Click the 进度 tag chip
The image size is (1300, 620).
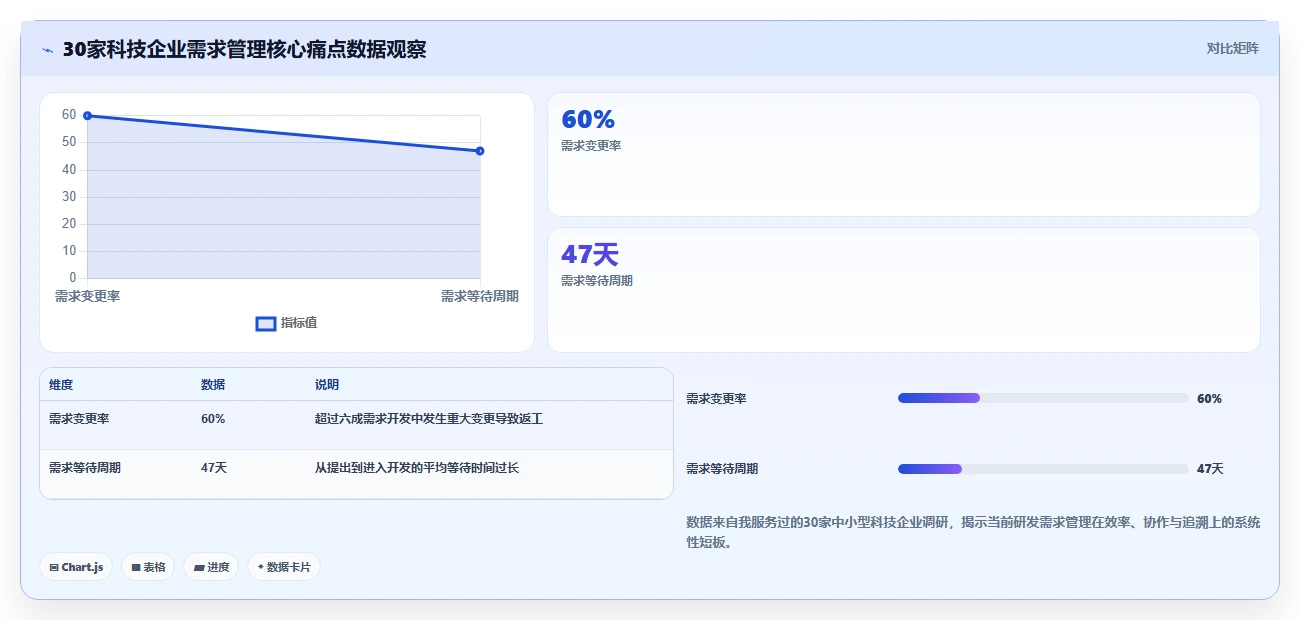tap(211, 567)
